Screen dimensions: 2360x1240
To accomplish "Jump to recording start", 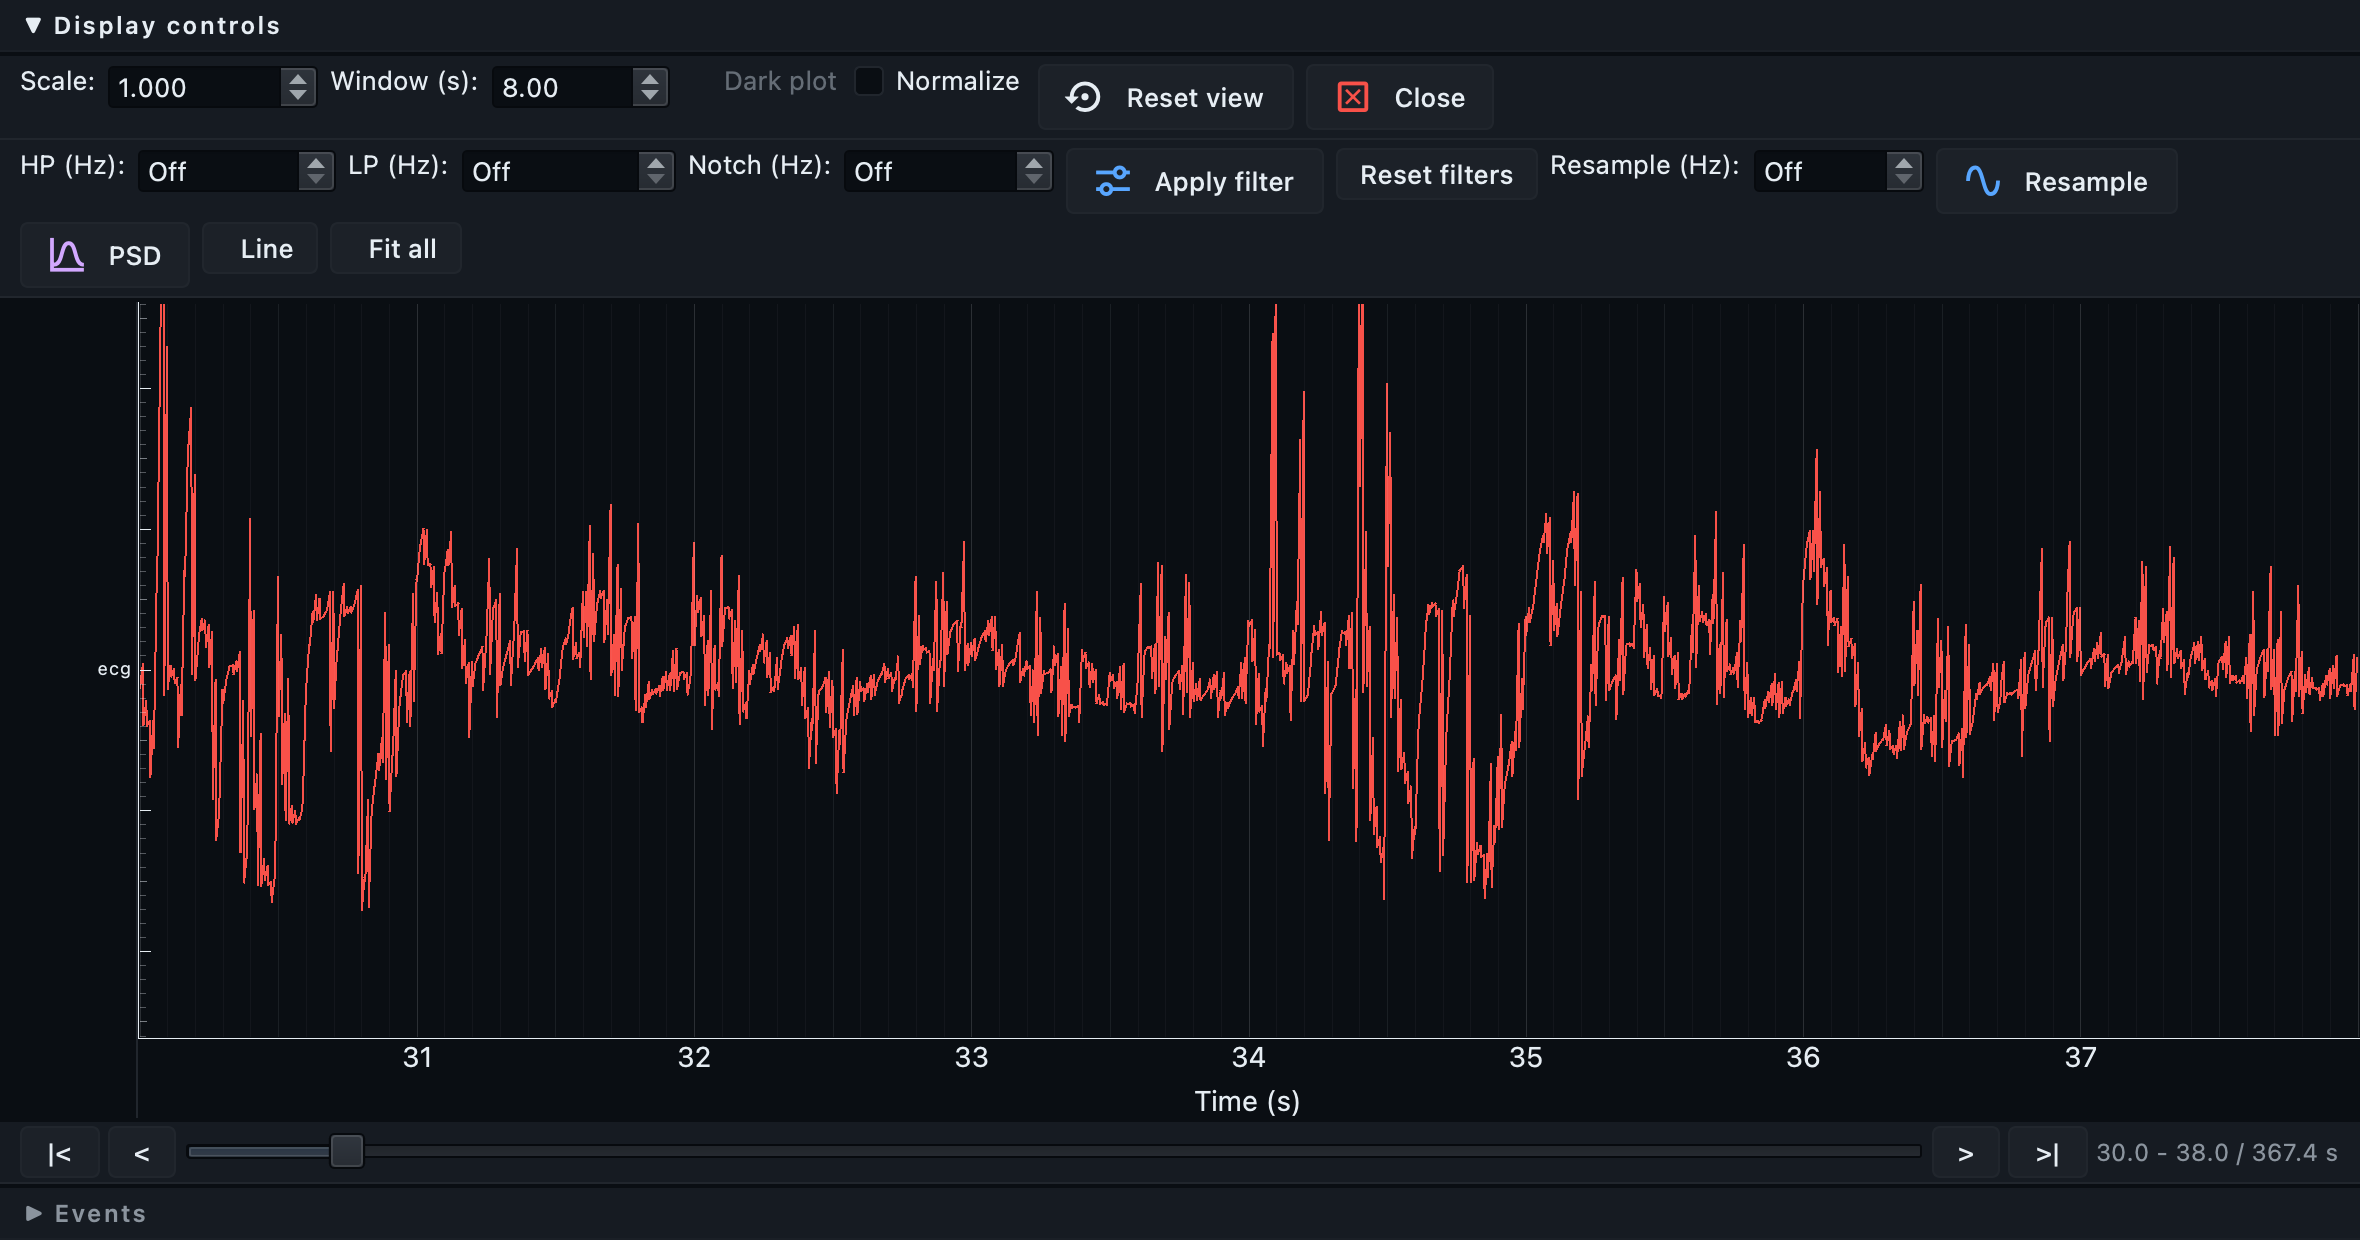I will [60, 1153].
